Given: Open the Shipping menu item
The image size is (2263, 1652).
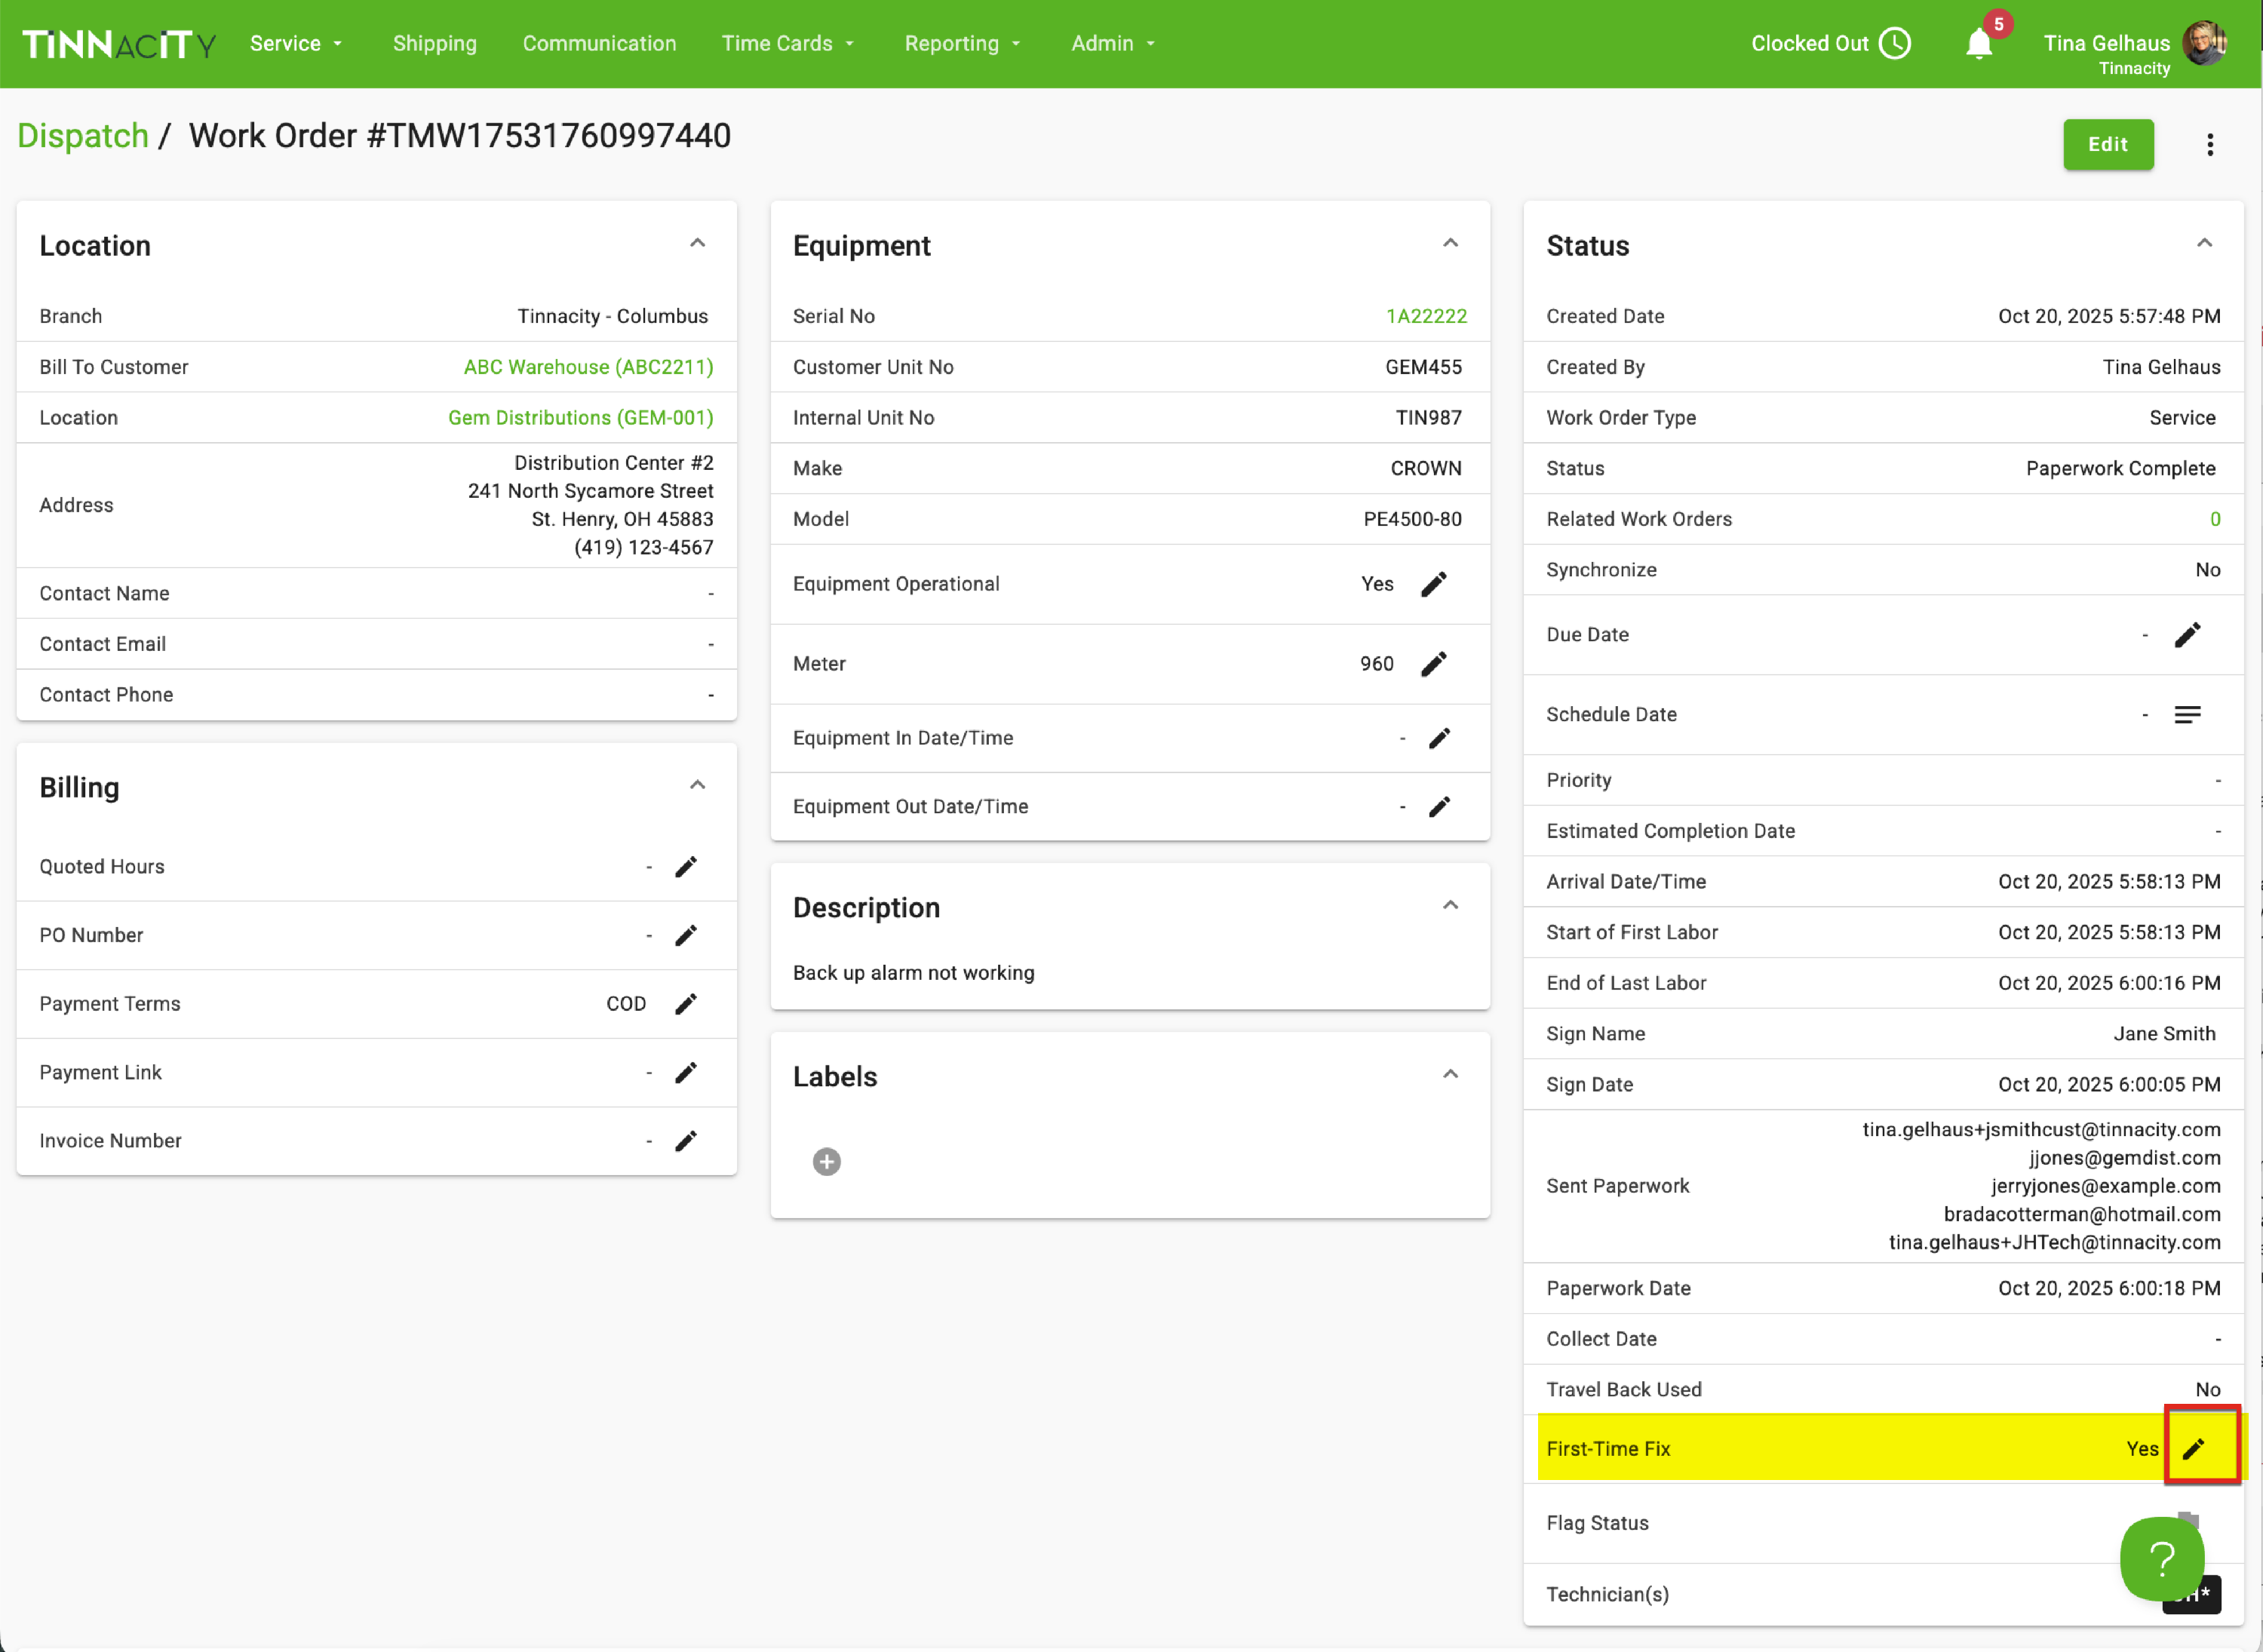Looking at the screenshot, I should pos(435,44).
